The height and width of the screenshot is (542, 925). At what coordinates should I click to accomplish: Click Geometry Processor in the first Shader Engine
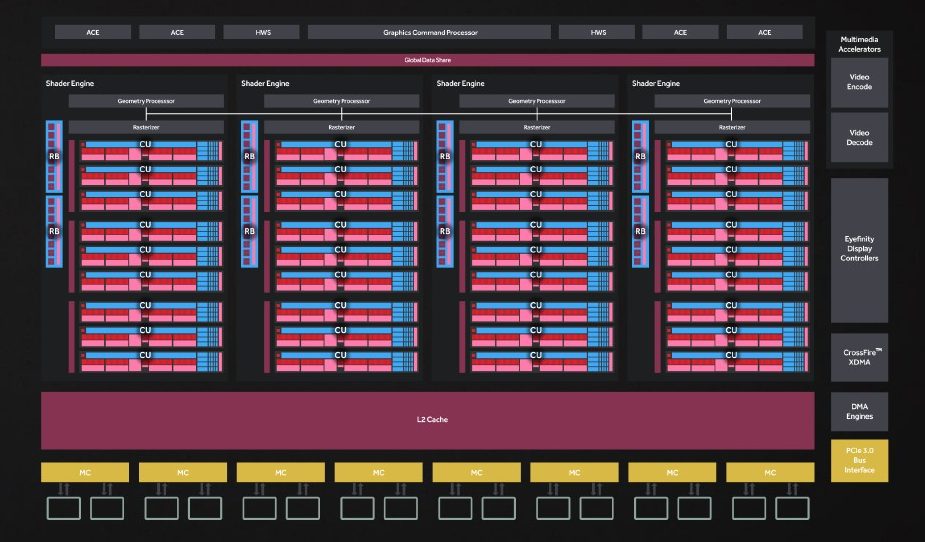pos(145,101)
